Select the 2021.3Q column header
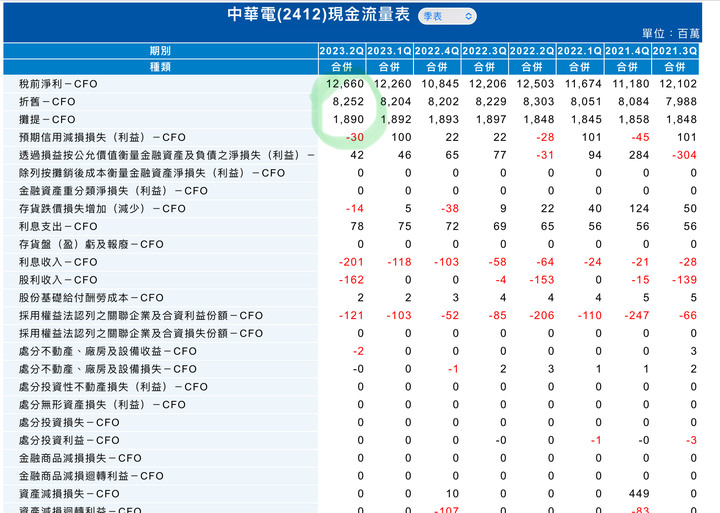Screen dimensions: 720x513 point(675,51)
